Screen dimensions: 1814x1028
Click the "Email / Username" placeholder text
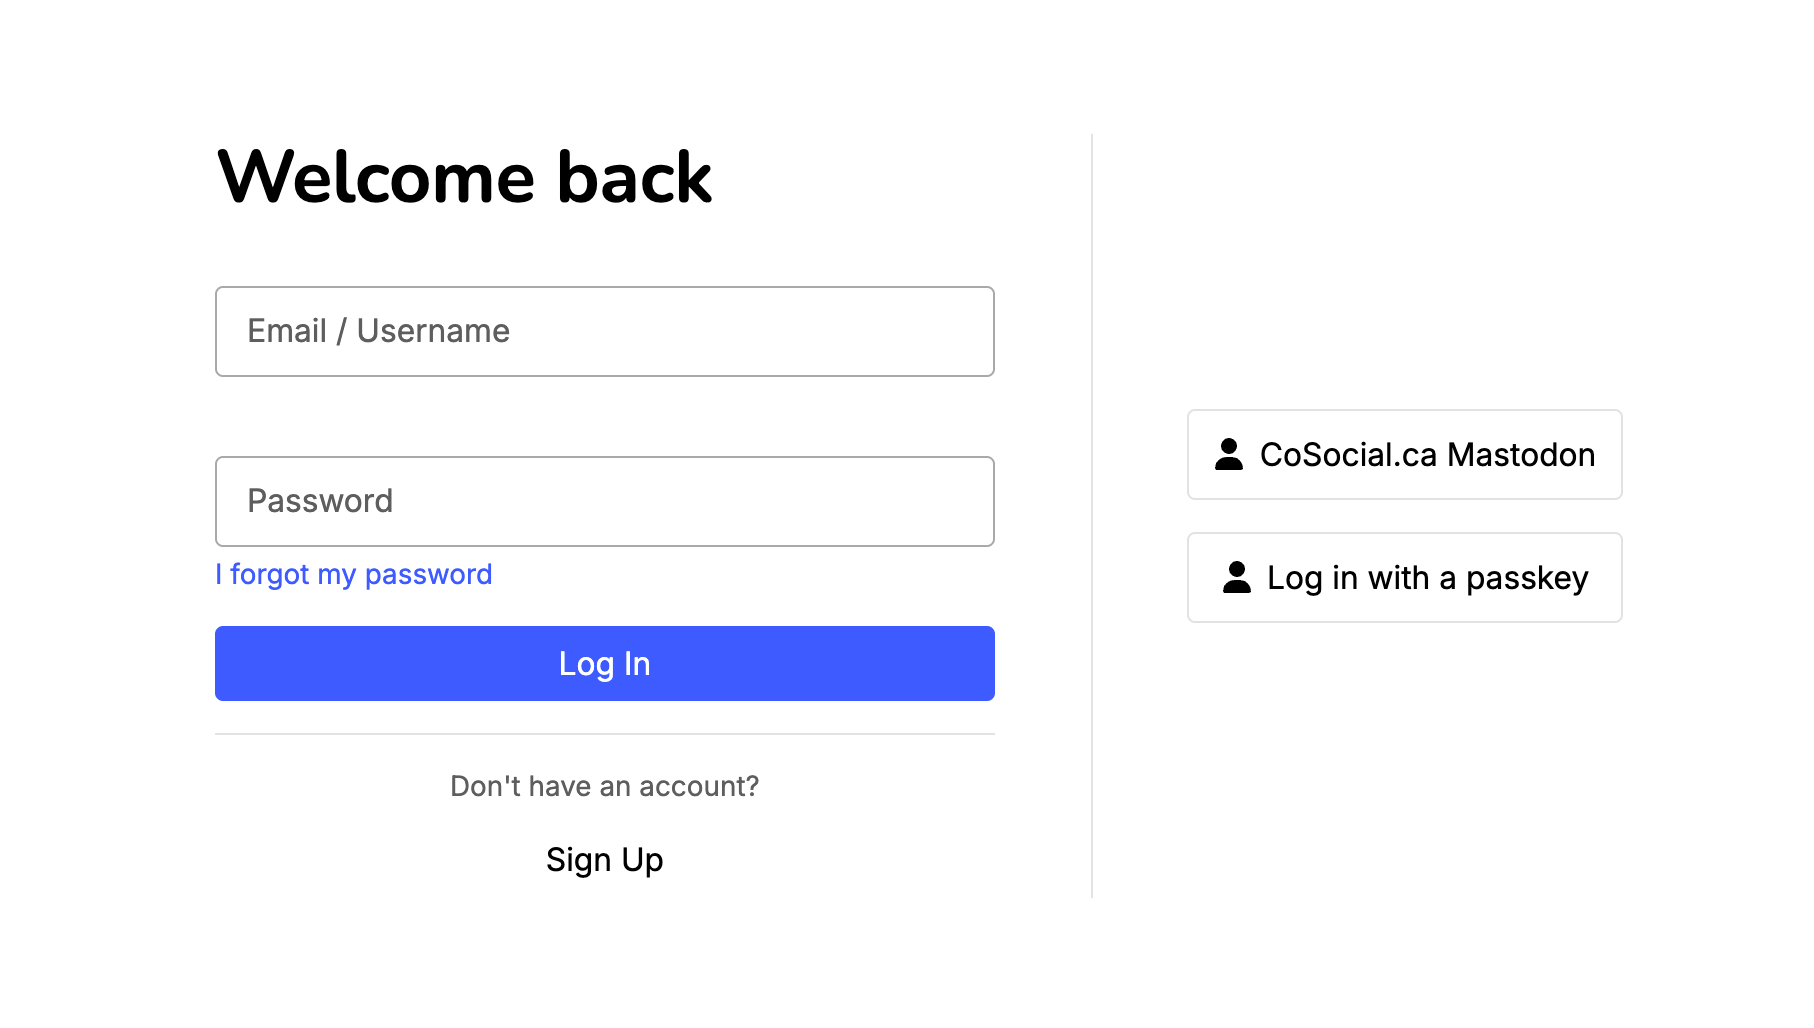(x=378, y=331)
